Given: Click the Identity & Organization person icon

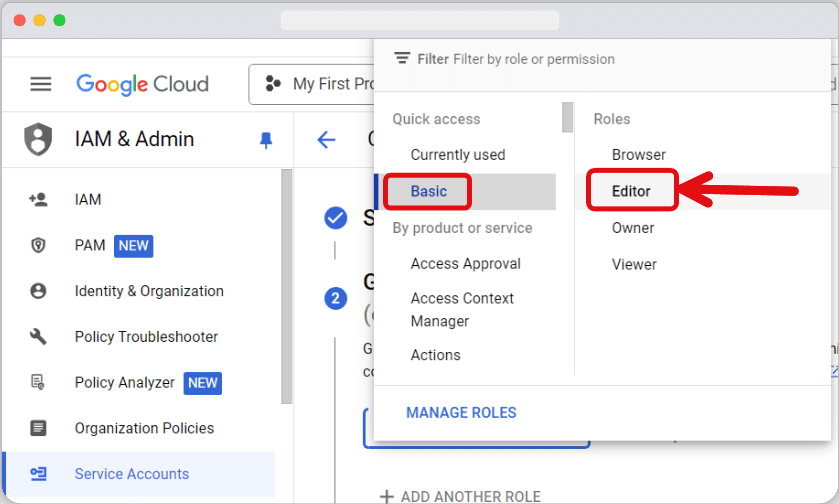Looking at the screenshot, I should point(38,291).
